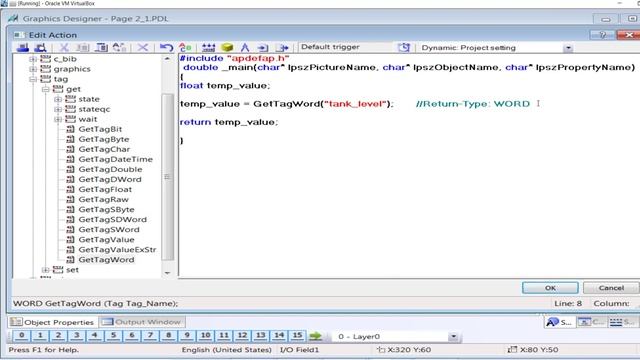640x360 pixels.
Task: Select GetTagDateTime in the function tree
Action: (x=116, y=159)
